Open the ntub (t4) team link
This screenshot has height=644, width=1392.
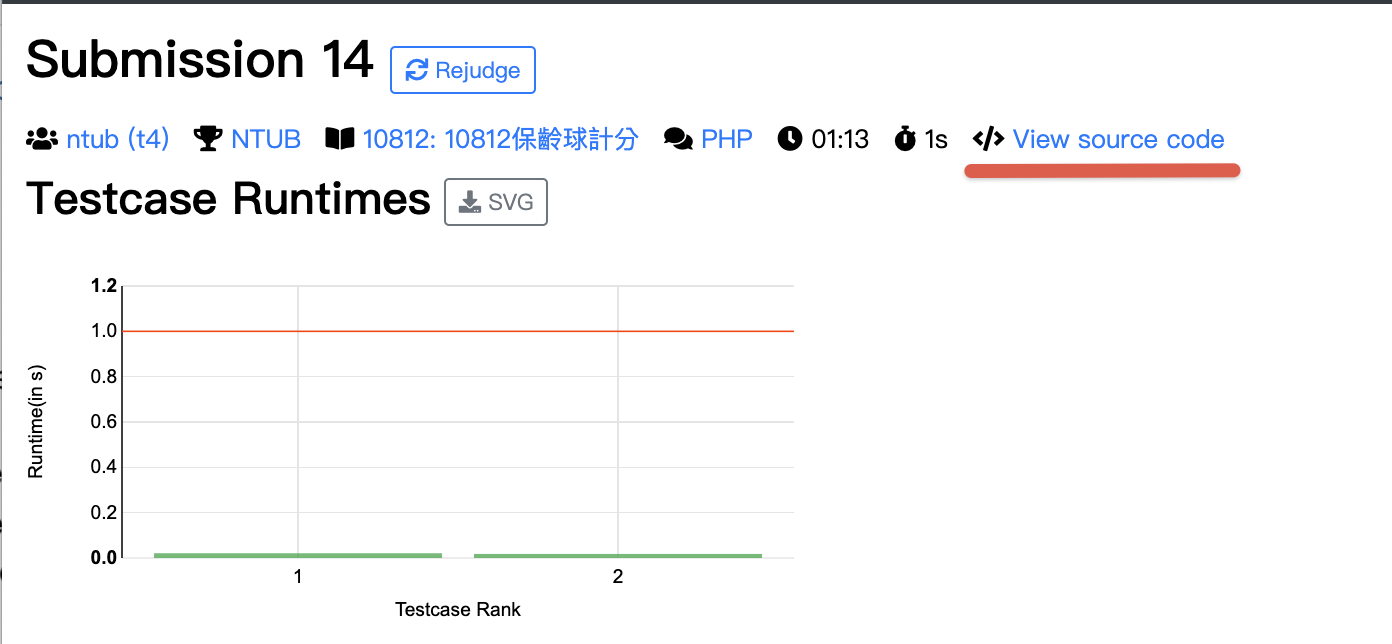[118, 139]
